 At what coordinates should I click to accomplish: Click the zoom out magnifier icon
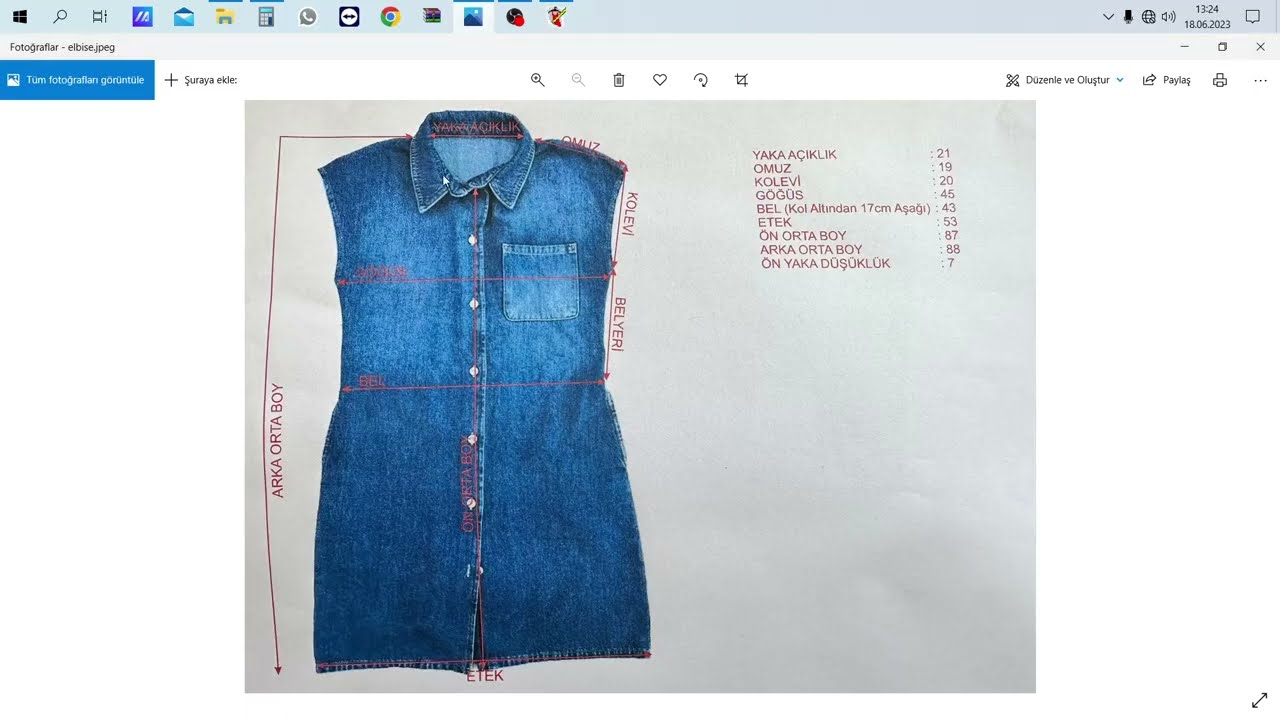pyautogui.click(x=578, y=80)
